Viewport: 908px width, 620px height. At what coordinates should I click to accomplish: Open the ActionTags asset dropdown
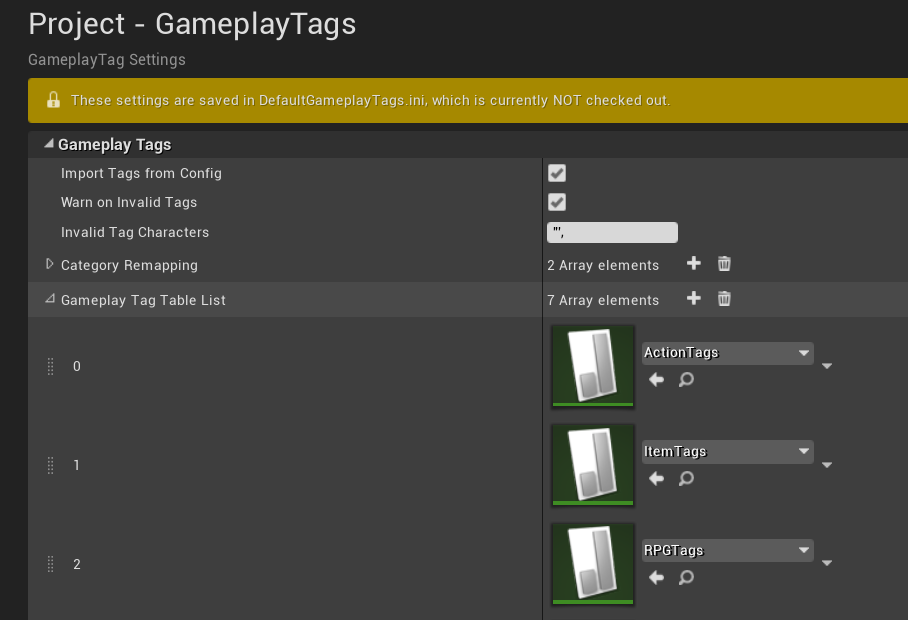(x=727, y=353)
